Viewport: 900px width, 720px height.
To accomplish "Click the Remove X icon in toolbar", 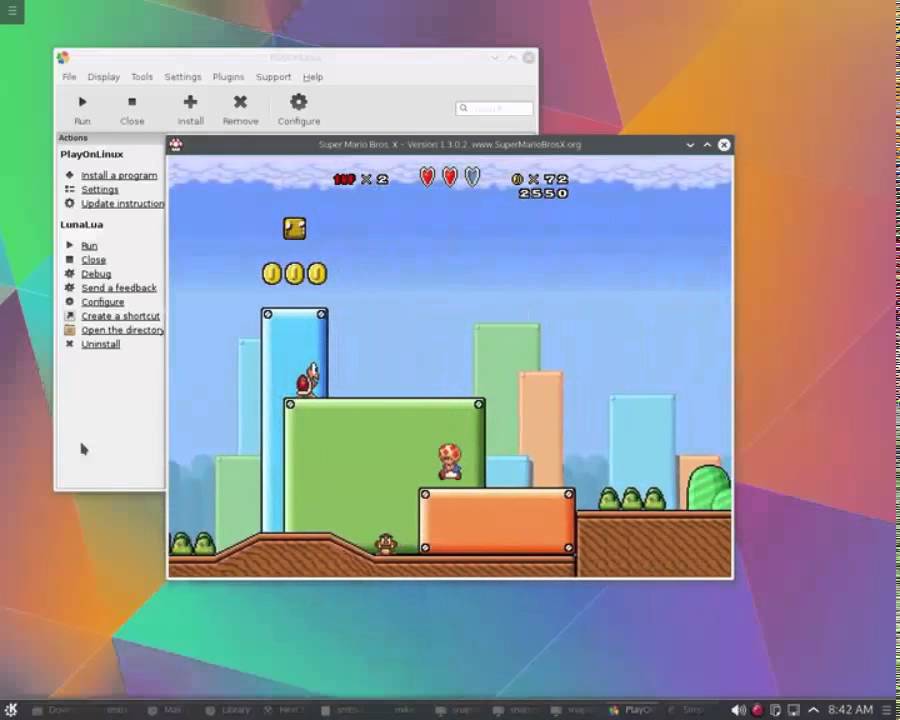I will tap(240, 102).
